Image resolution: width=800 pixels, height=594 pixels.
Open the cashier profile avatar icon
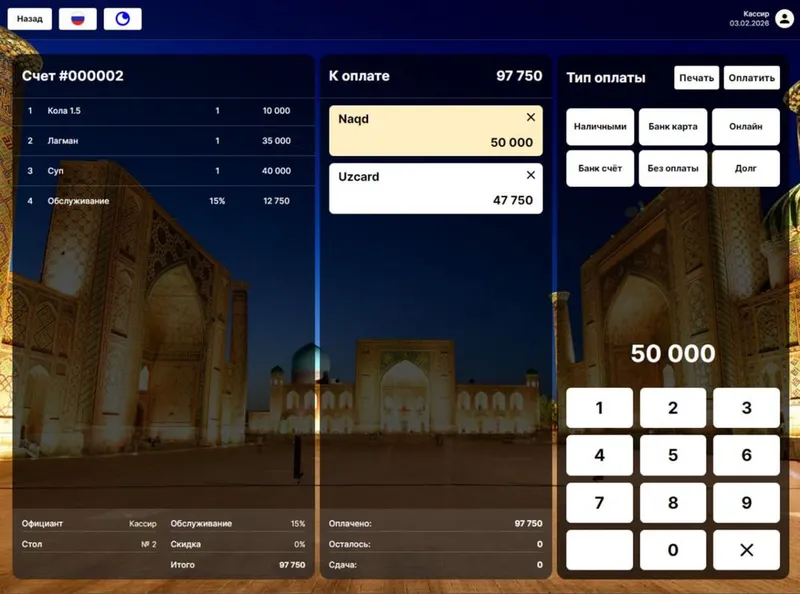click(x=784, y=19)
